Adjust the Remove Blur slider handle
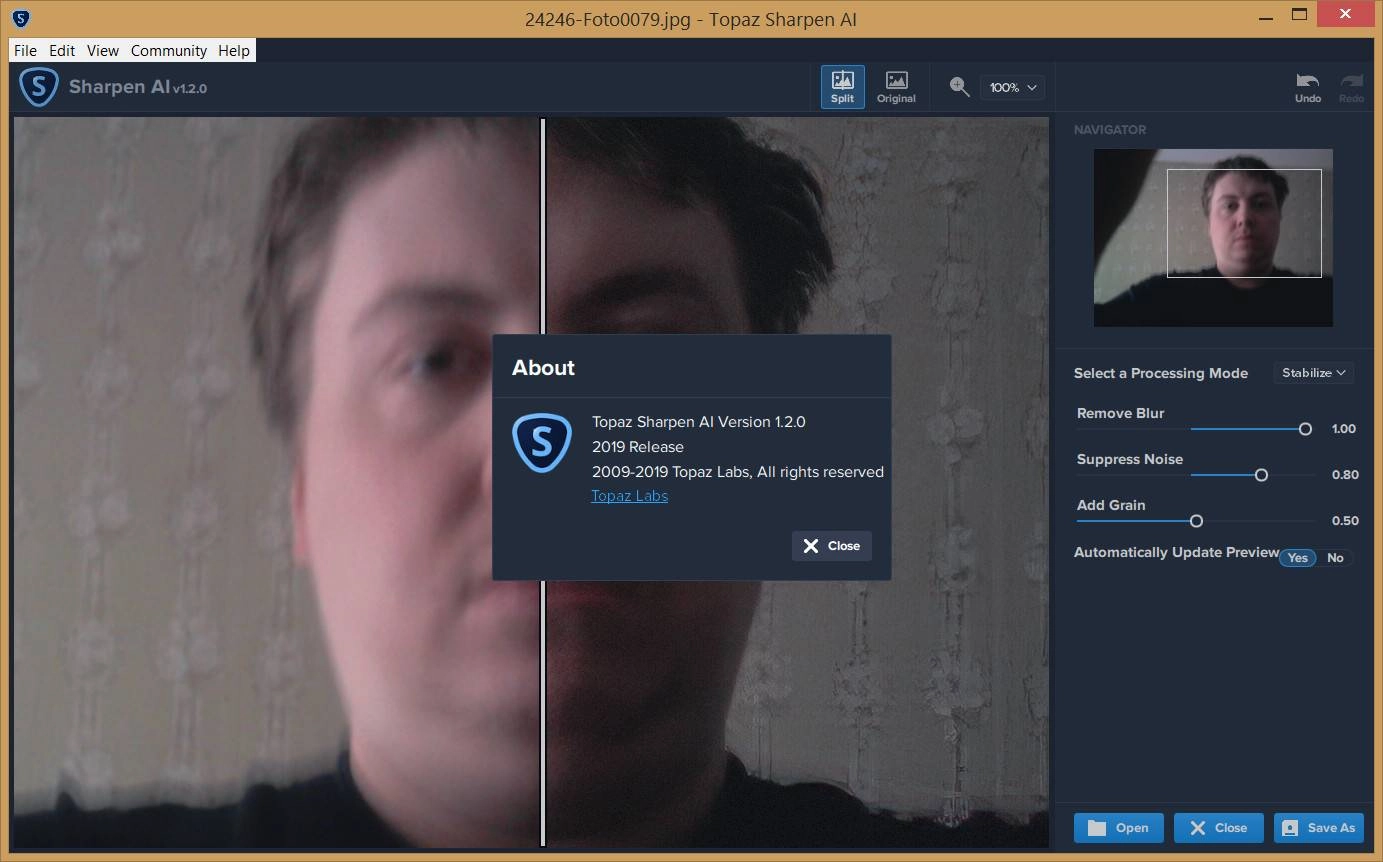 pyautogui.click(x=1305, y=429)
